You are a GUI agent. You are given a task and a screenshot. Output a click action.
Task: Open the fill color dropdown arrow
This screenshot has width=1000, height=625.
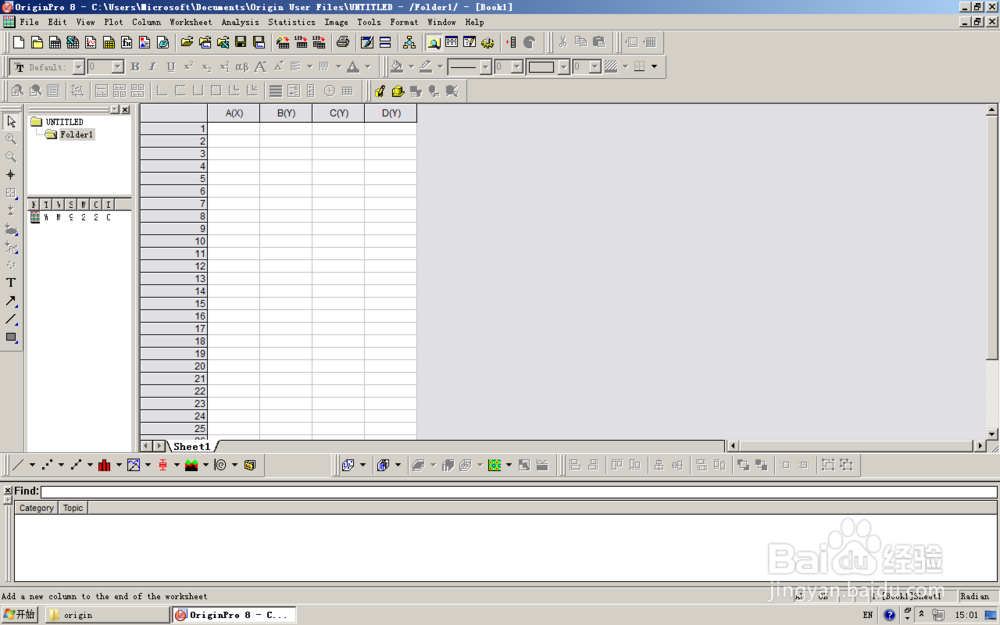pos(411,66)
